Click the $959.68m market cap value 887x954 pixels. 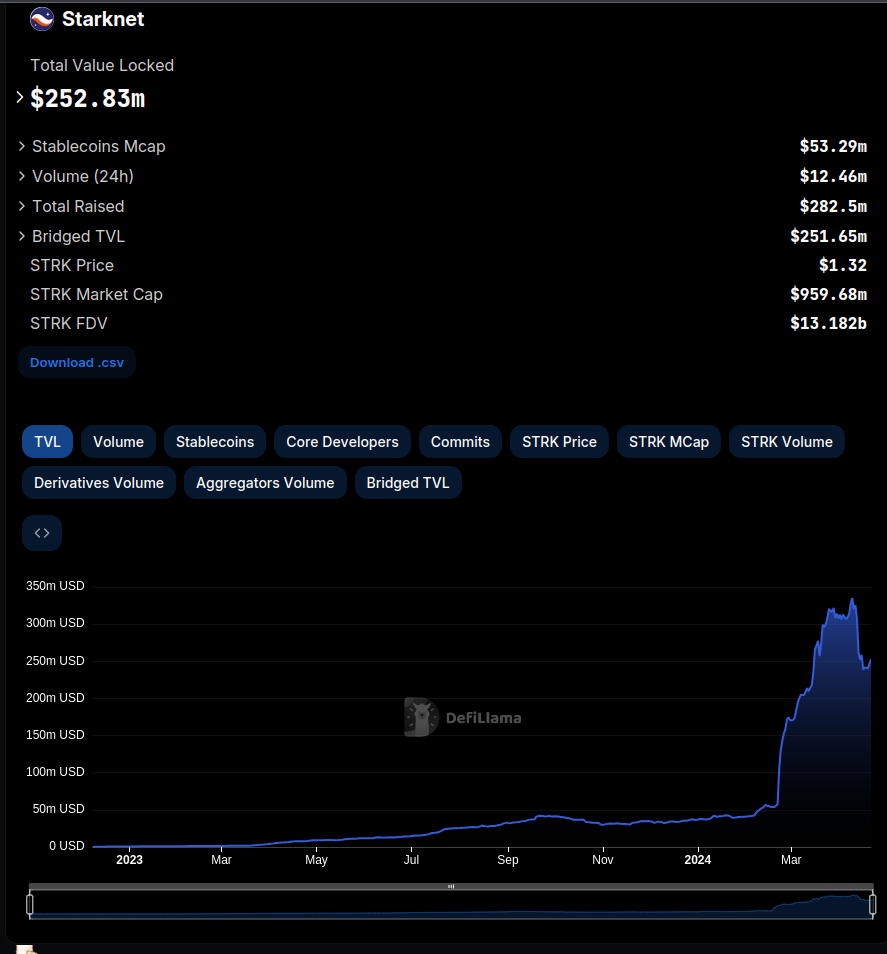(x=829, y=294)
